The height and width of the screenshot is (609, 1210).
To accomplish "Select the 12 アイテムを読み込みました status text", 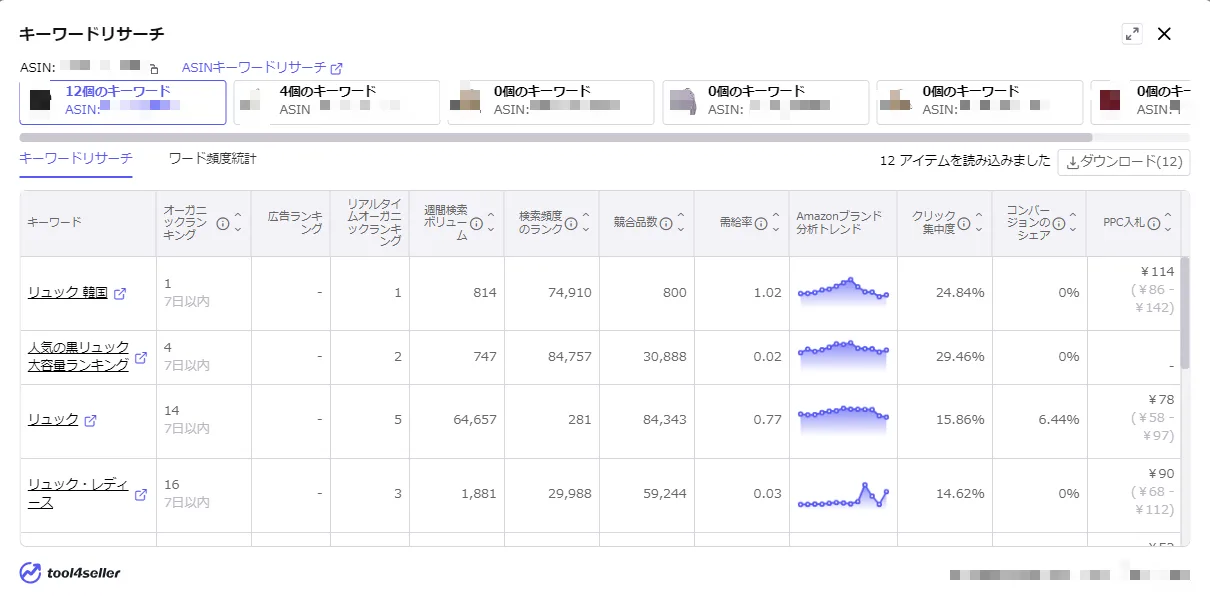I will (965, 160).
